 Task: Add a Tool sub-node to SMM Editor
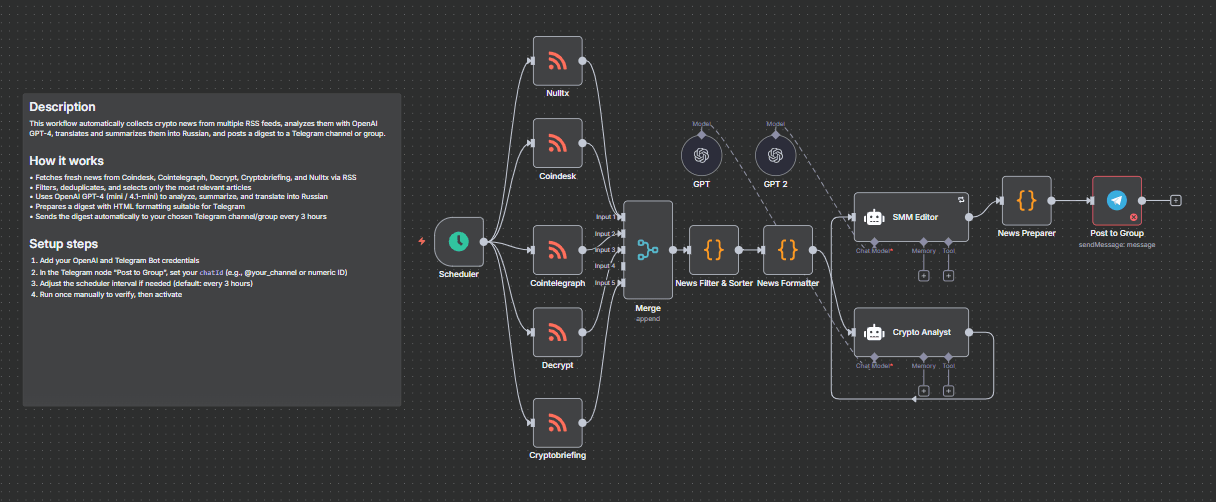point(949,275)
